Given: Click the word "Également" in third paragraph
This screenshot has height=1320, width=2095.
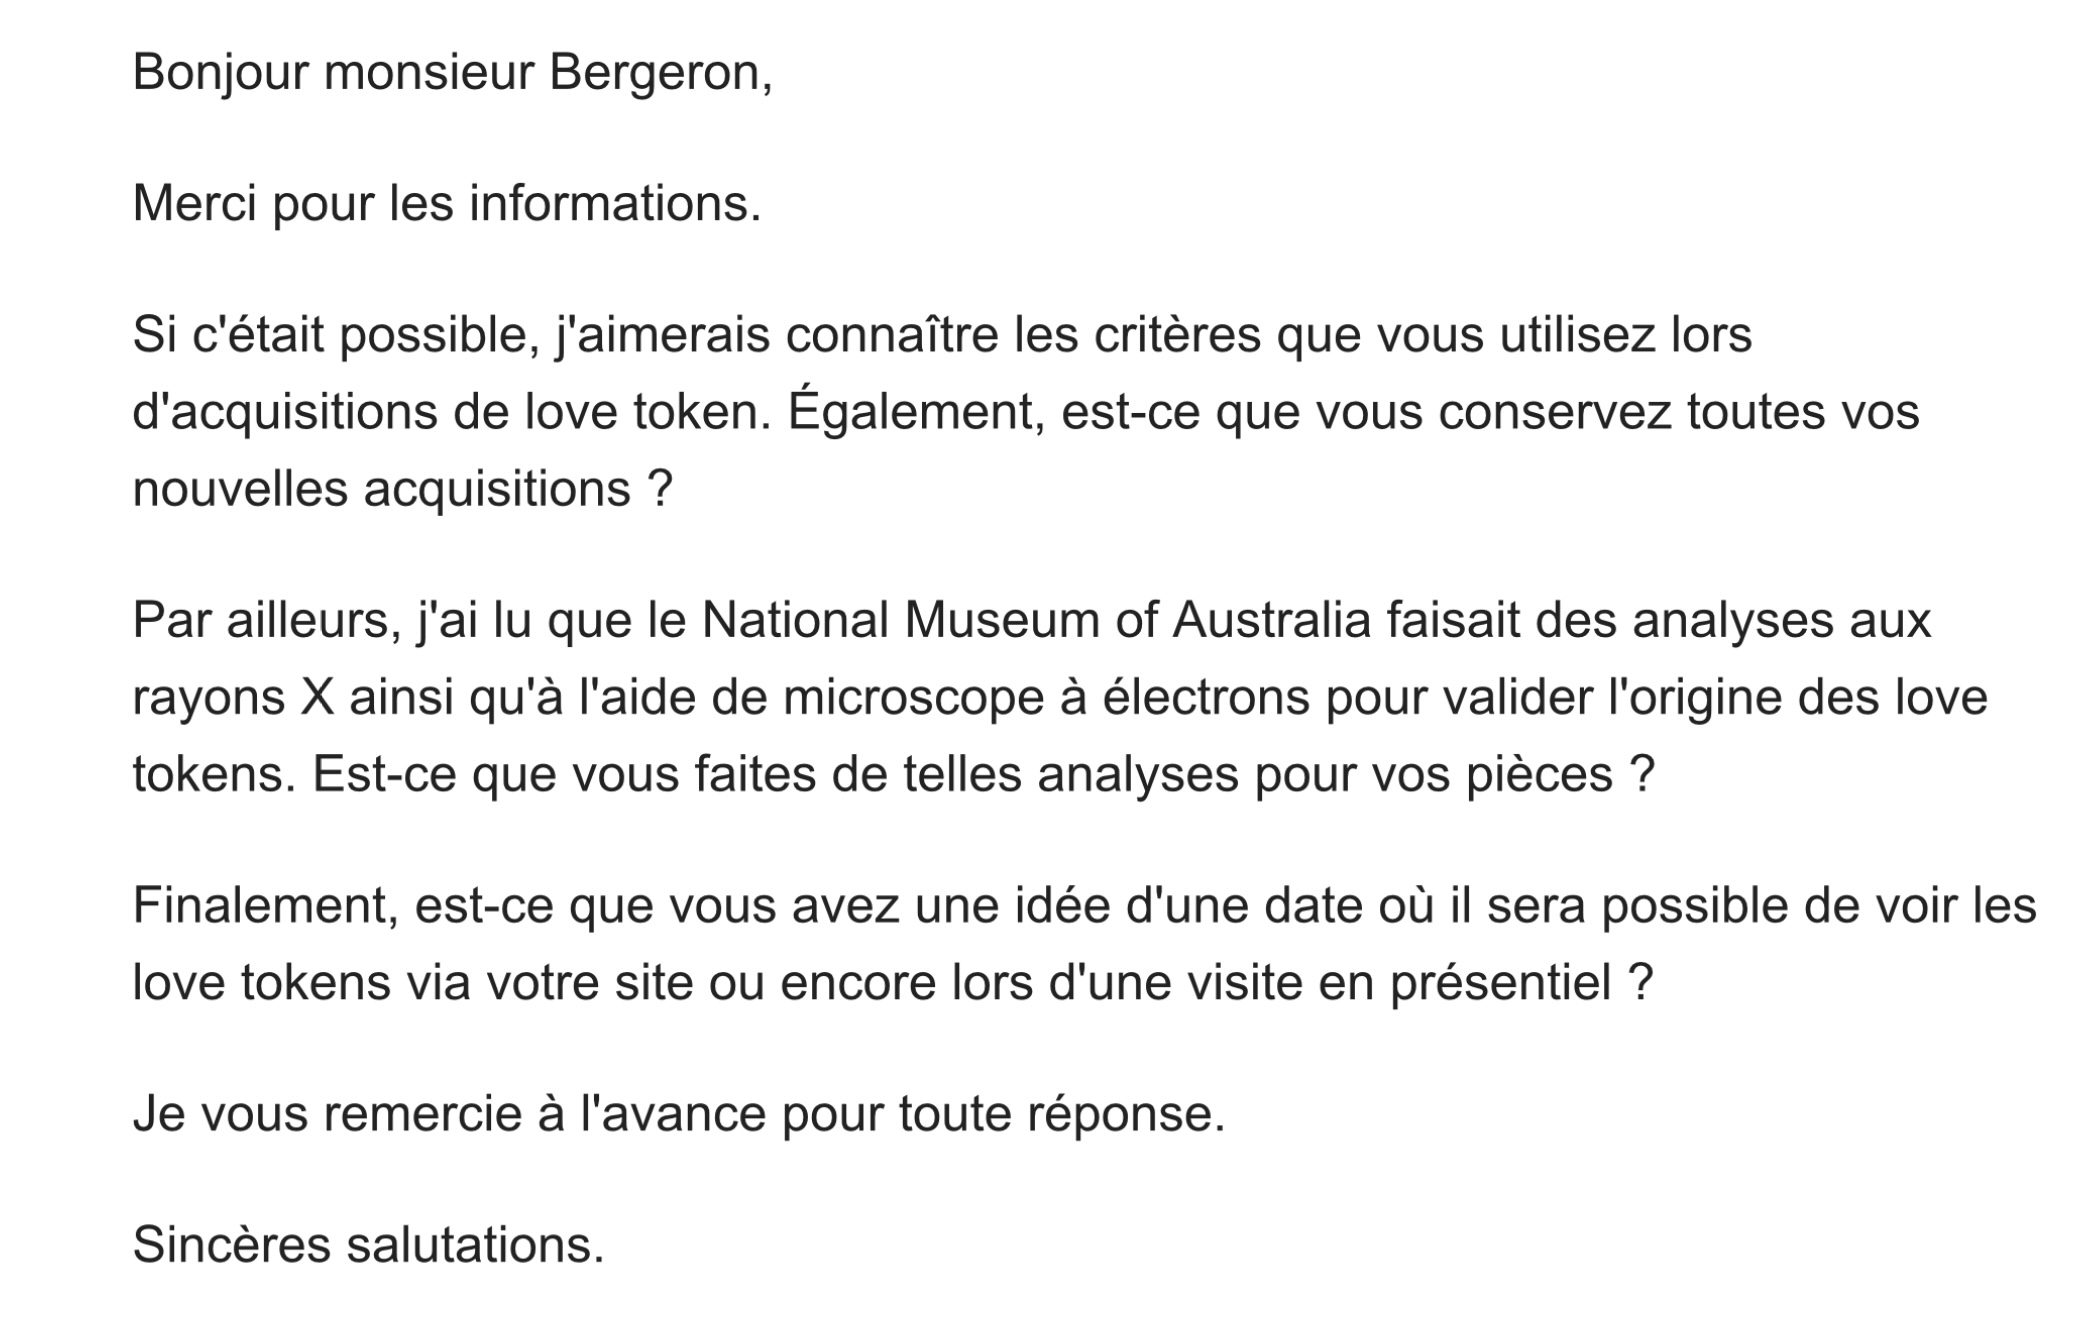Looking at the screenshot, I should click(916, 411).
